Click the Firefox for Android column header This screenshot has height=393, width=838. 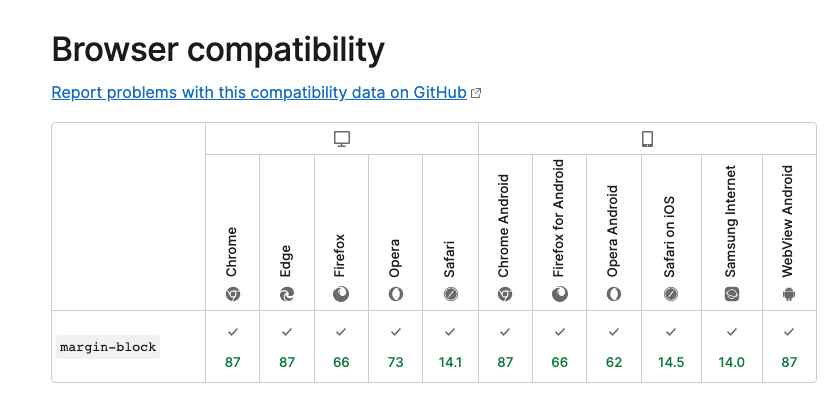560,232
